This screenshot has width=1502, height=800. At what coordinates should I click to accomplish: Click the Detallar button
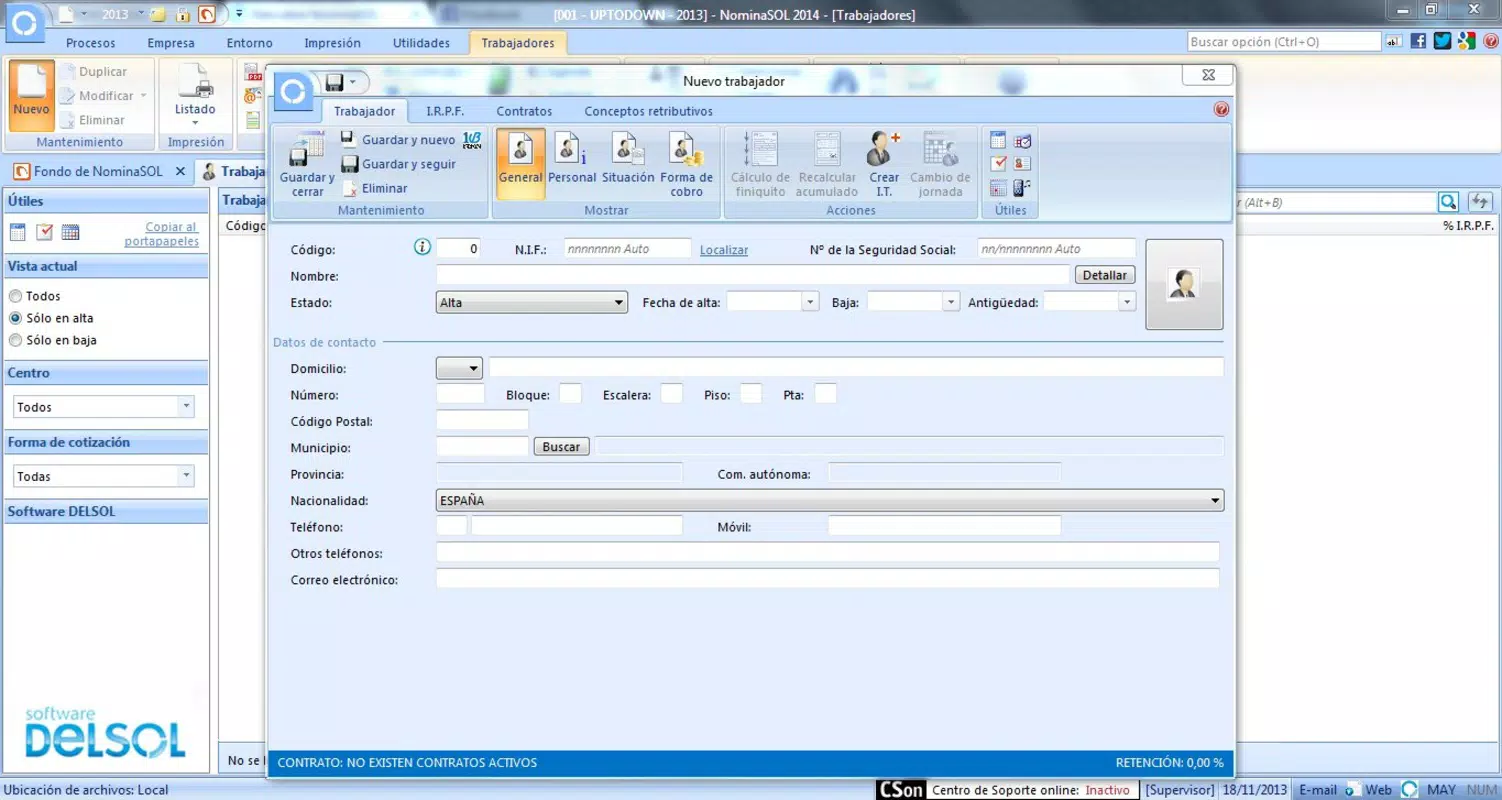click(x=1105, y=275)
